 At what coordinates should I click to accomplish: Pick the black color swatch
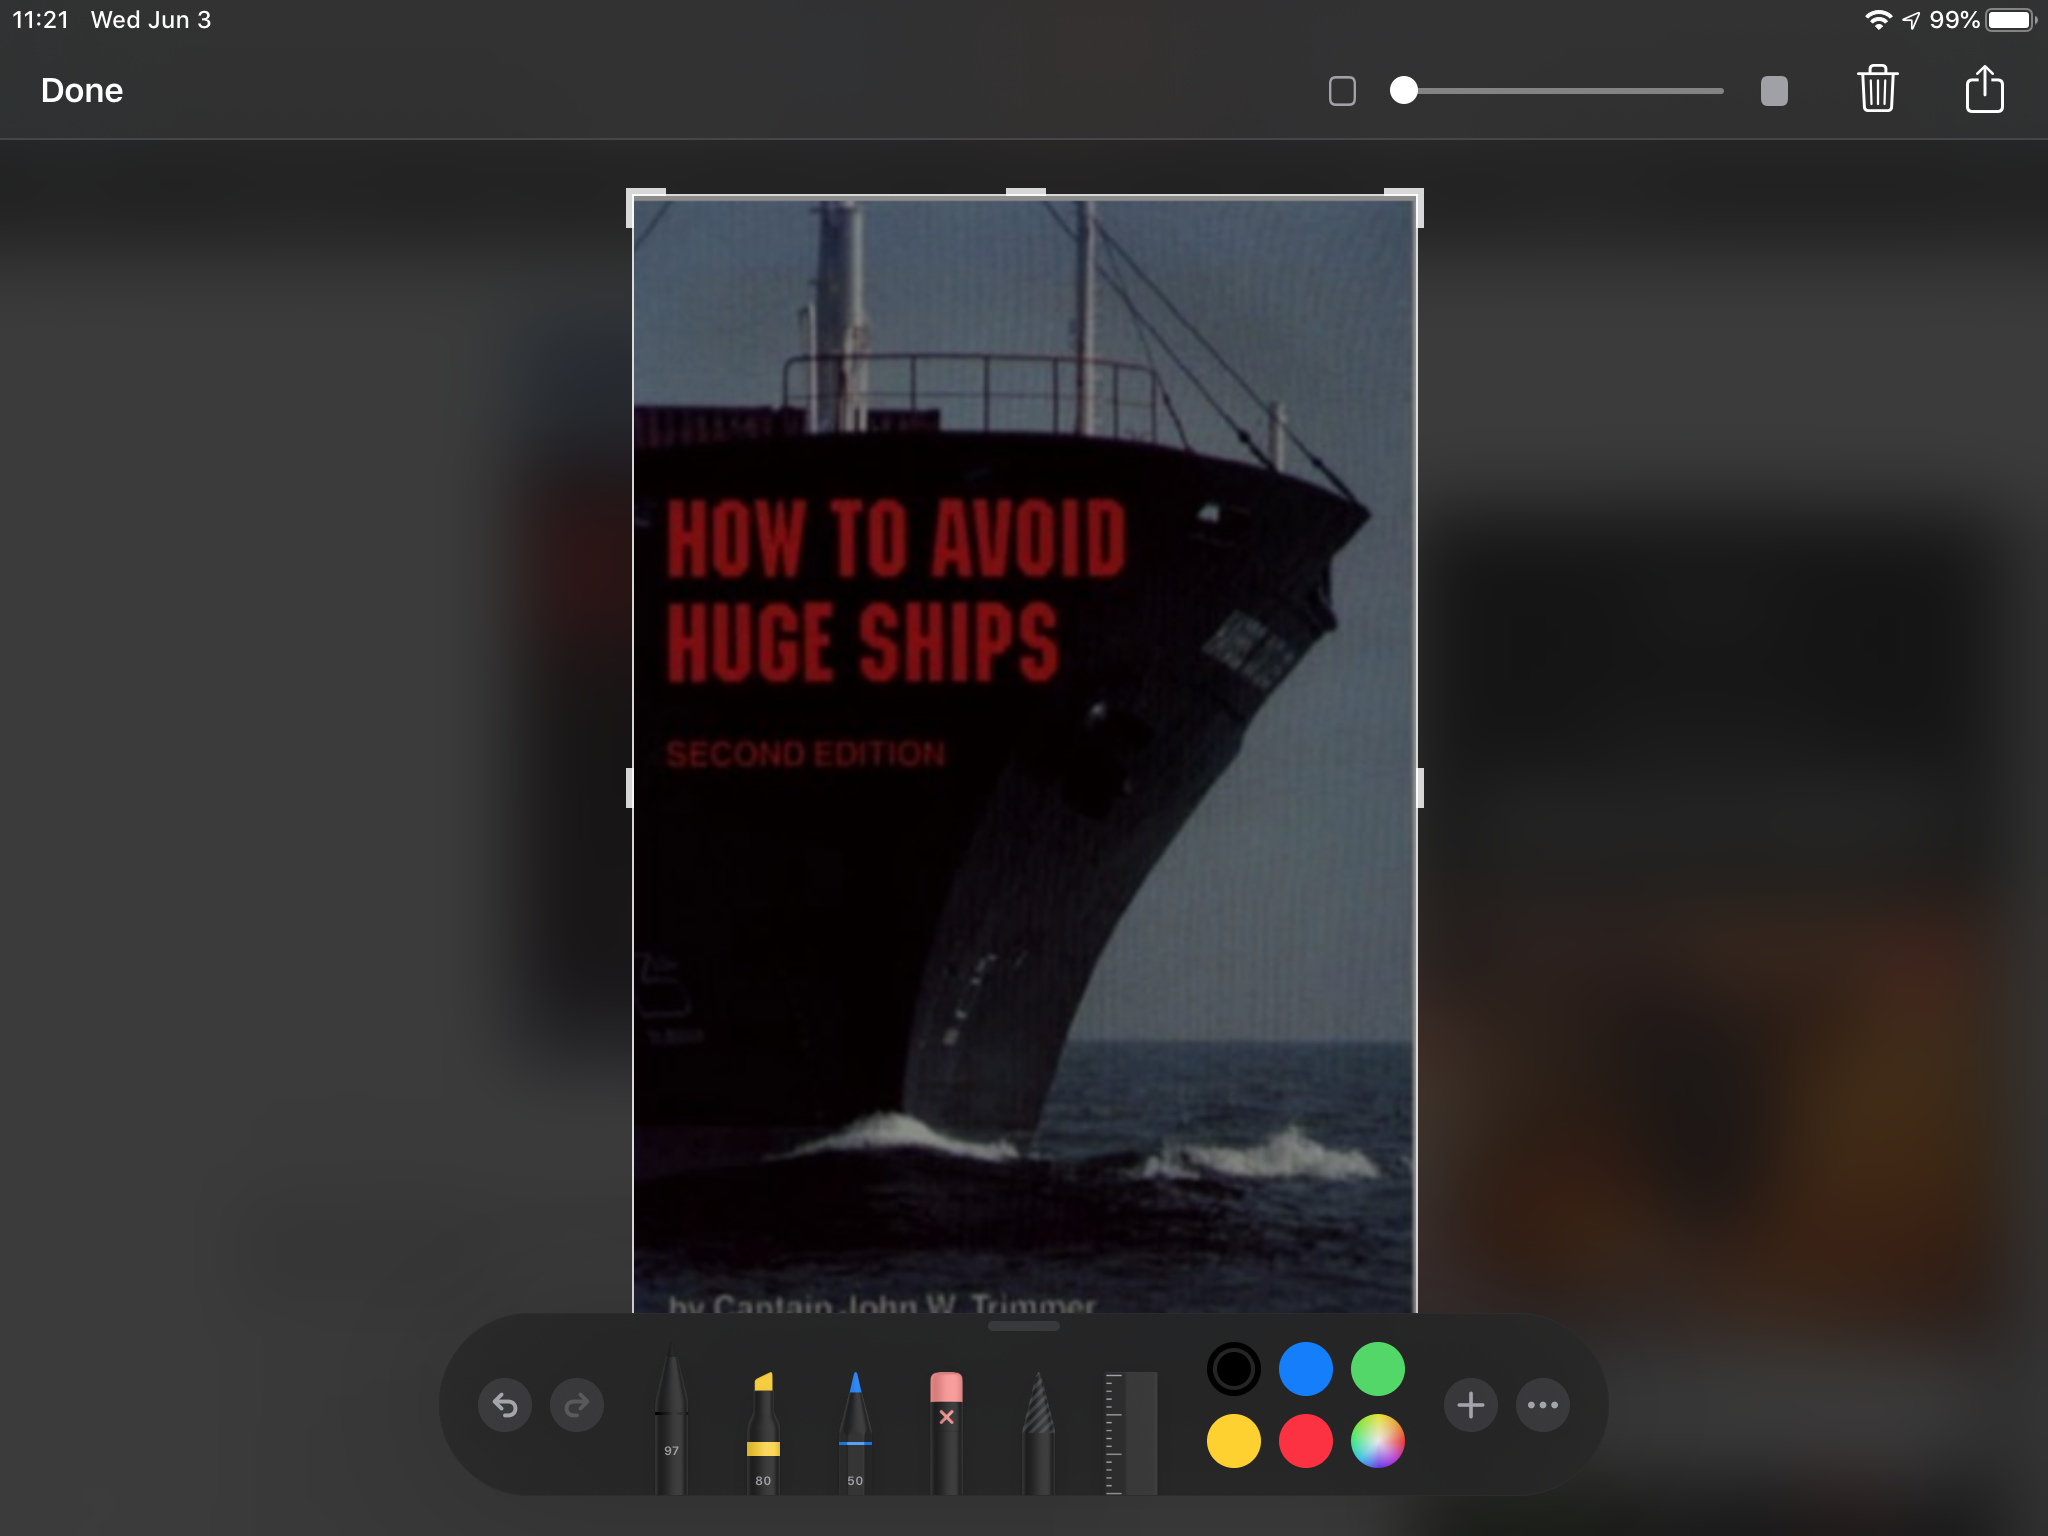(1234, 1369)
